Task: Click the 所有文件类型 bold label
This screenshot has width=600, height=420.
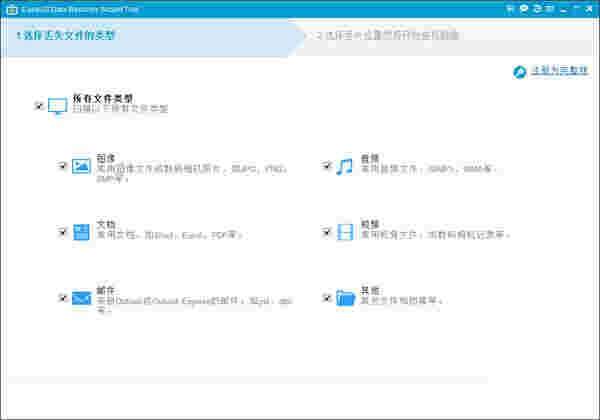Action: pyautogui.click(x=103, y=99)
